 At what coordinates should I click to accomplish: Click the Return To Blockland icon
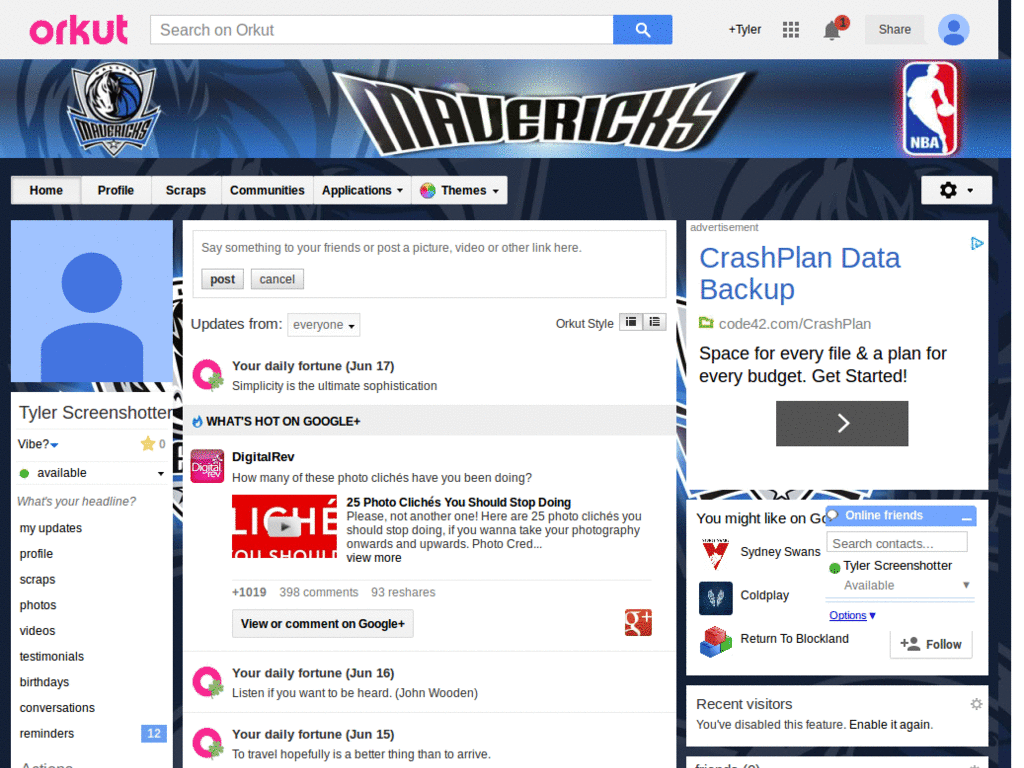[715, 641]
